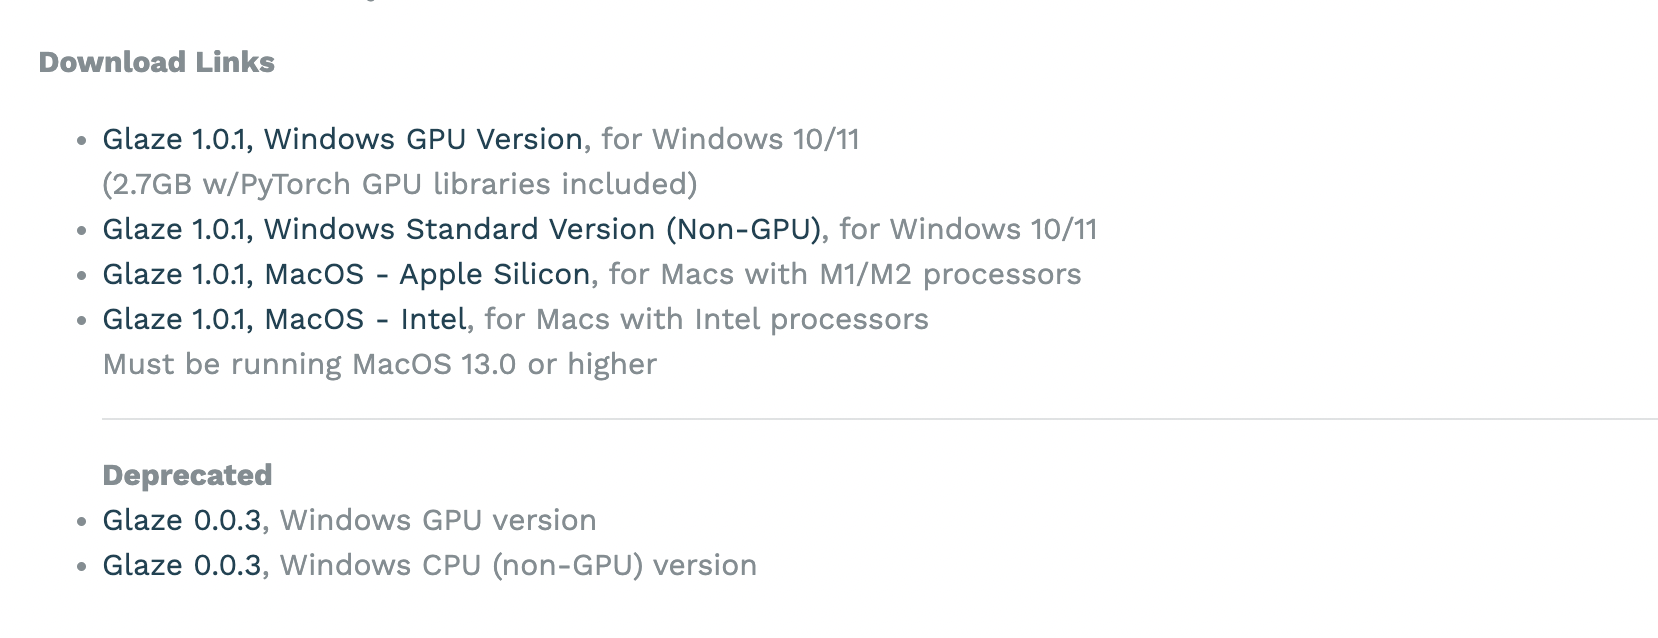
Task: Open Glaze 1.0.1 Windows Standard (Non-GPU) link
Action: tap(461, 229)
